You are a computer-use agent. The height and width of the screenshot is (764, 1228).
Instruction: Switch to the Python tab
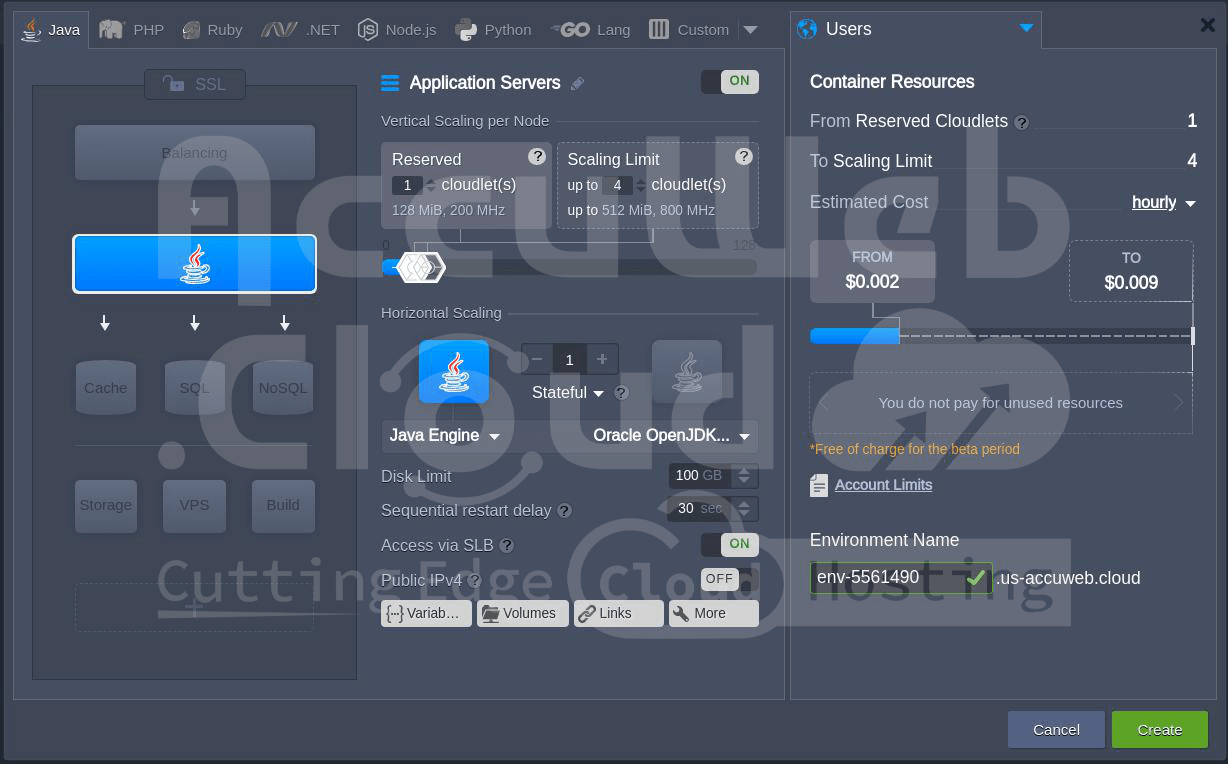pyautogui.click(x=493, y=30)
